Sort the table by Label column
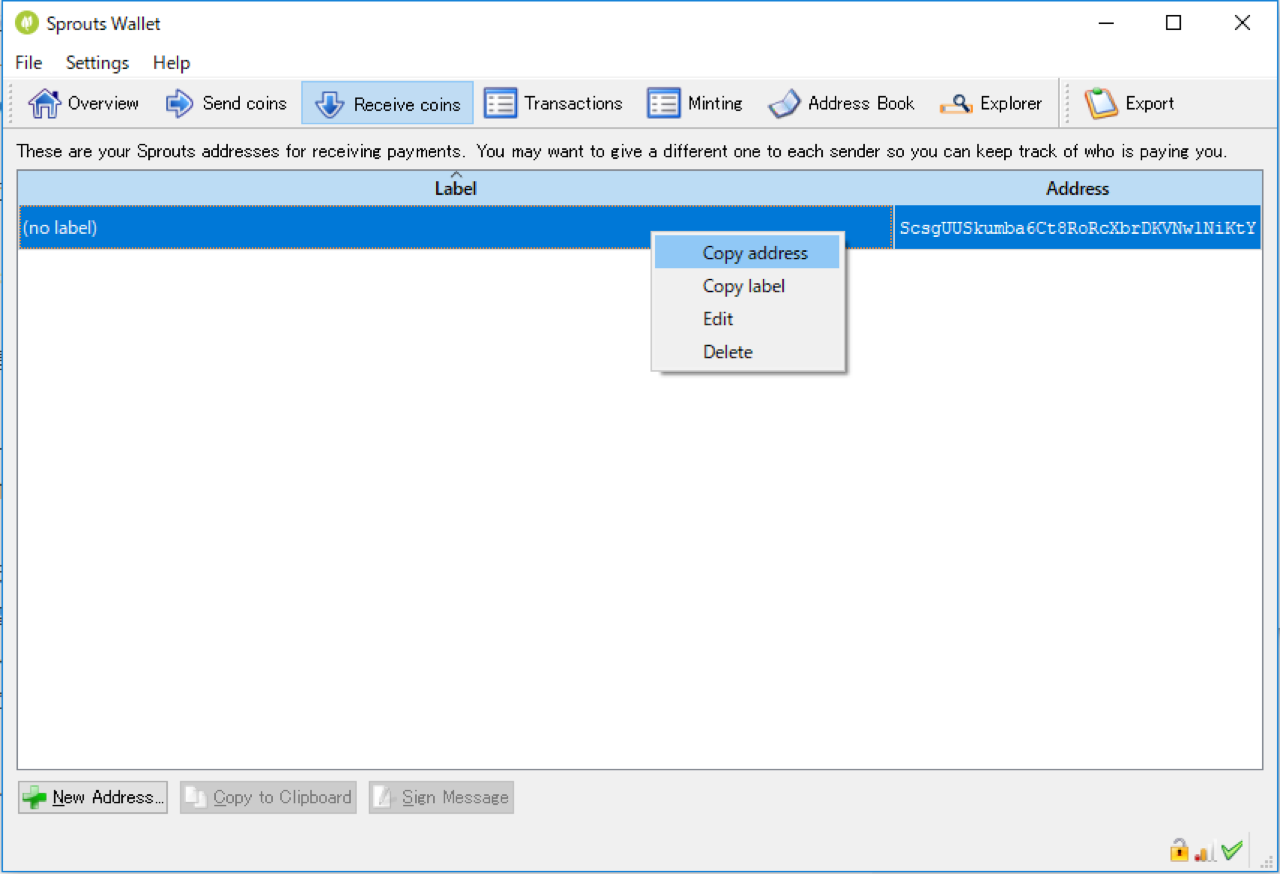The image size is (1280, 874). [456, 188]
